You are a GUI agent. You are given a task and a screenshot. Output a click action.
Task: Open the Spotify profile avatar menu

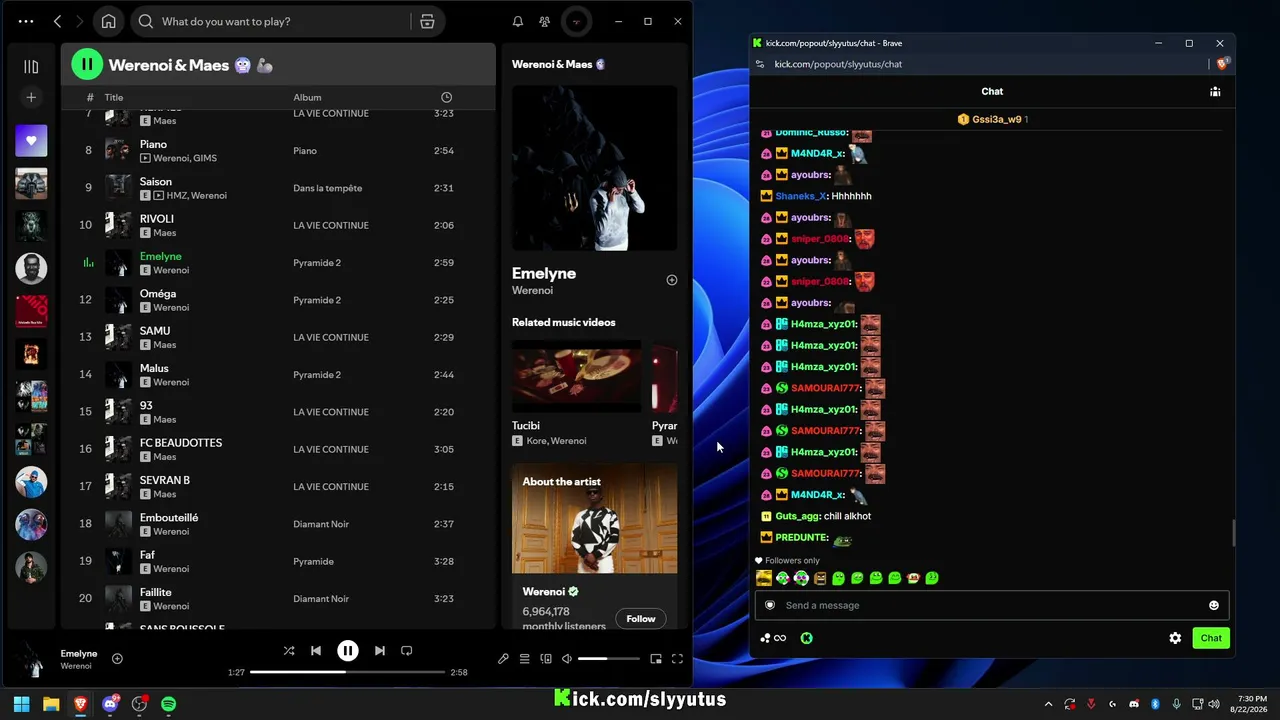point(576,21)
